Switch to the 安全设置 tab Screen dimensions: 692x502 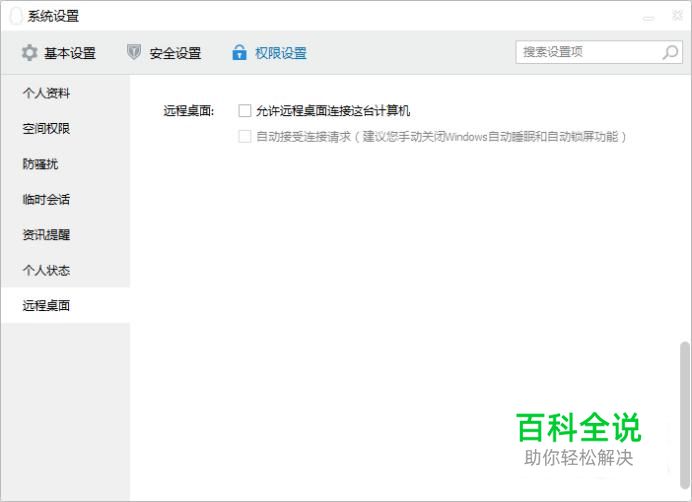[164, 53]
